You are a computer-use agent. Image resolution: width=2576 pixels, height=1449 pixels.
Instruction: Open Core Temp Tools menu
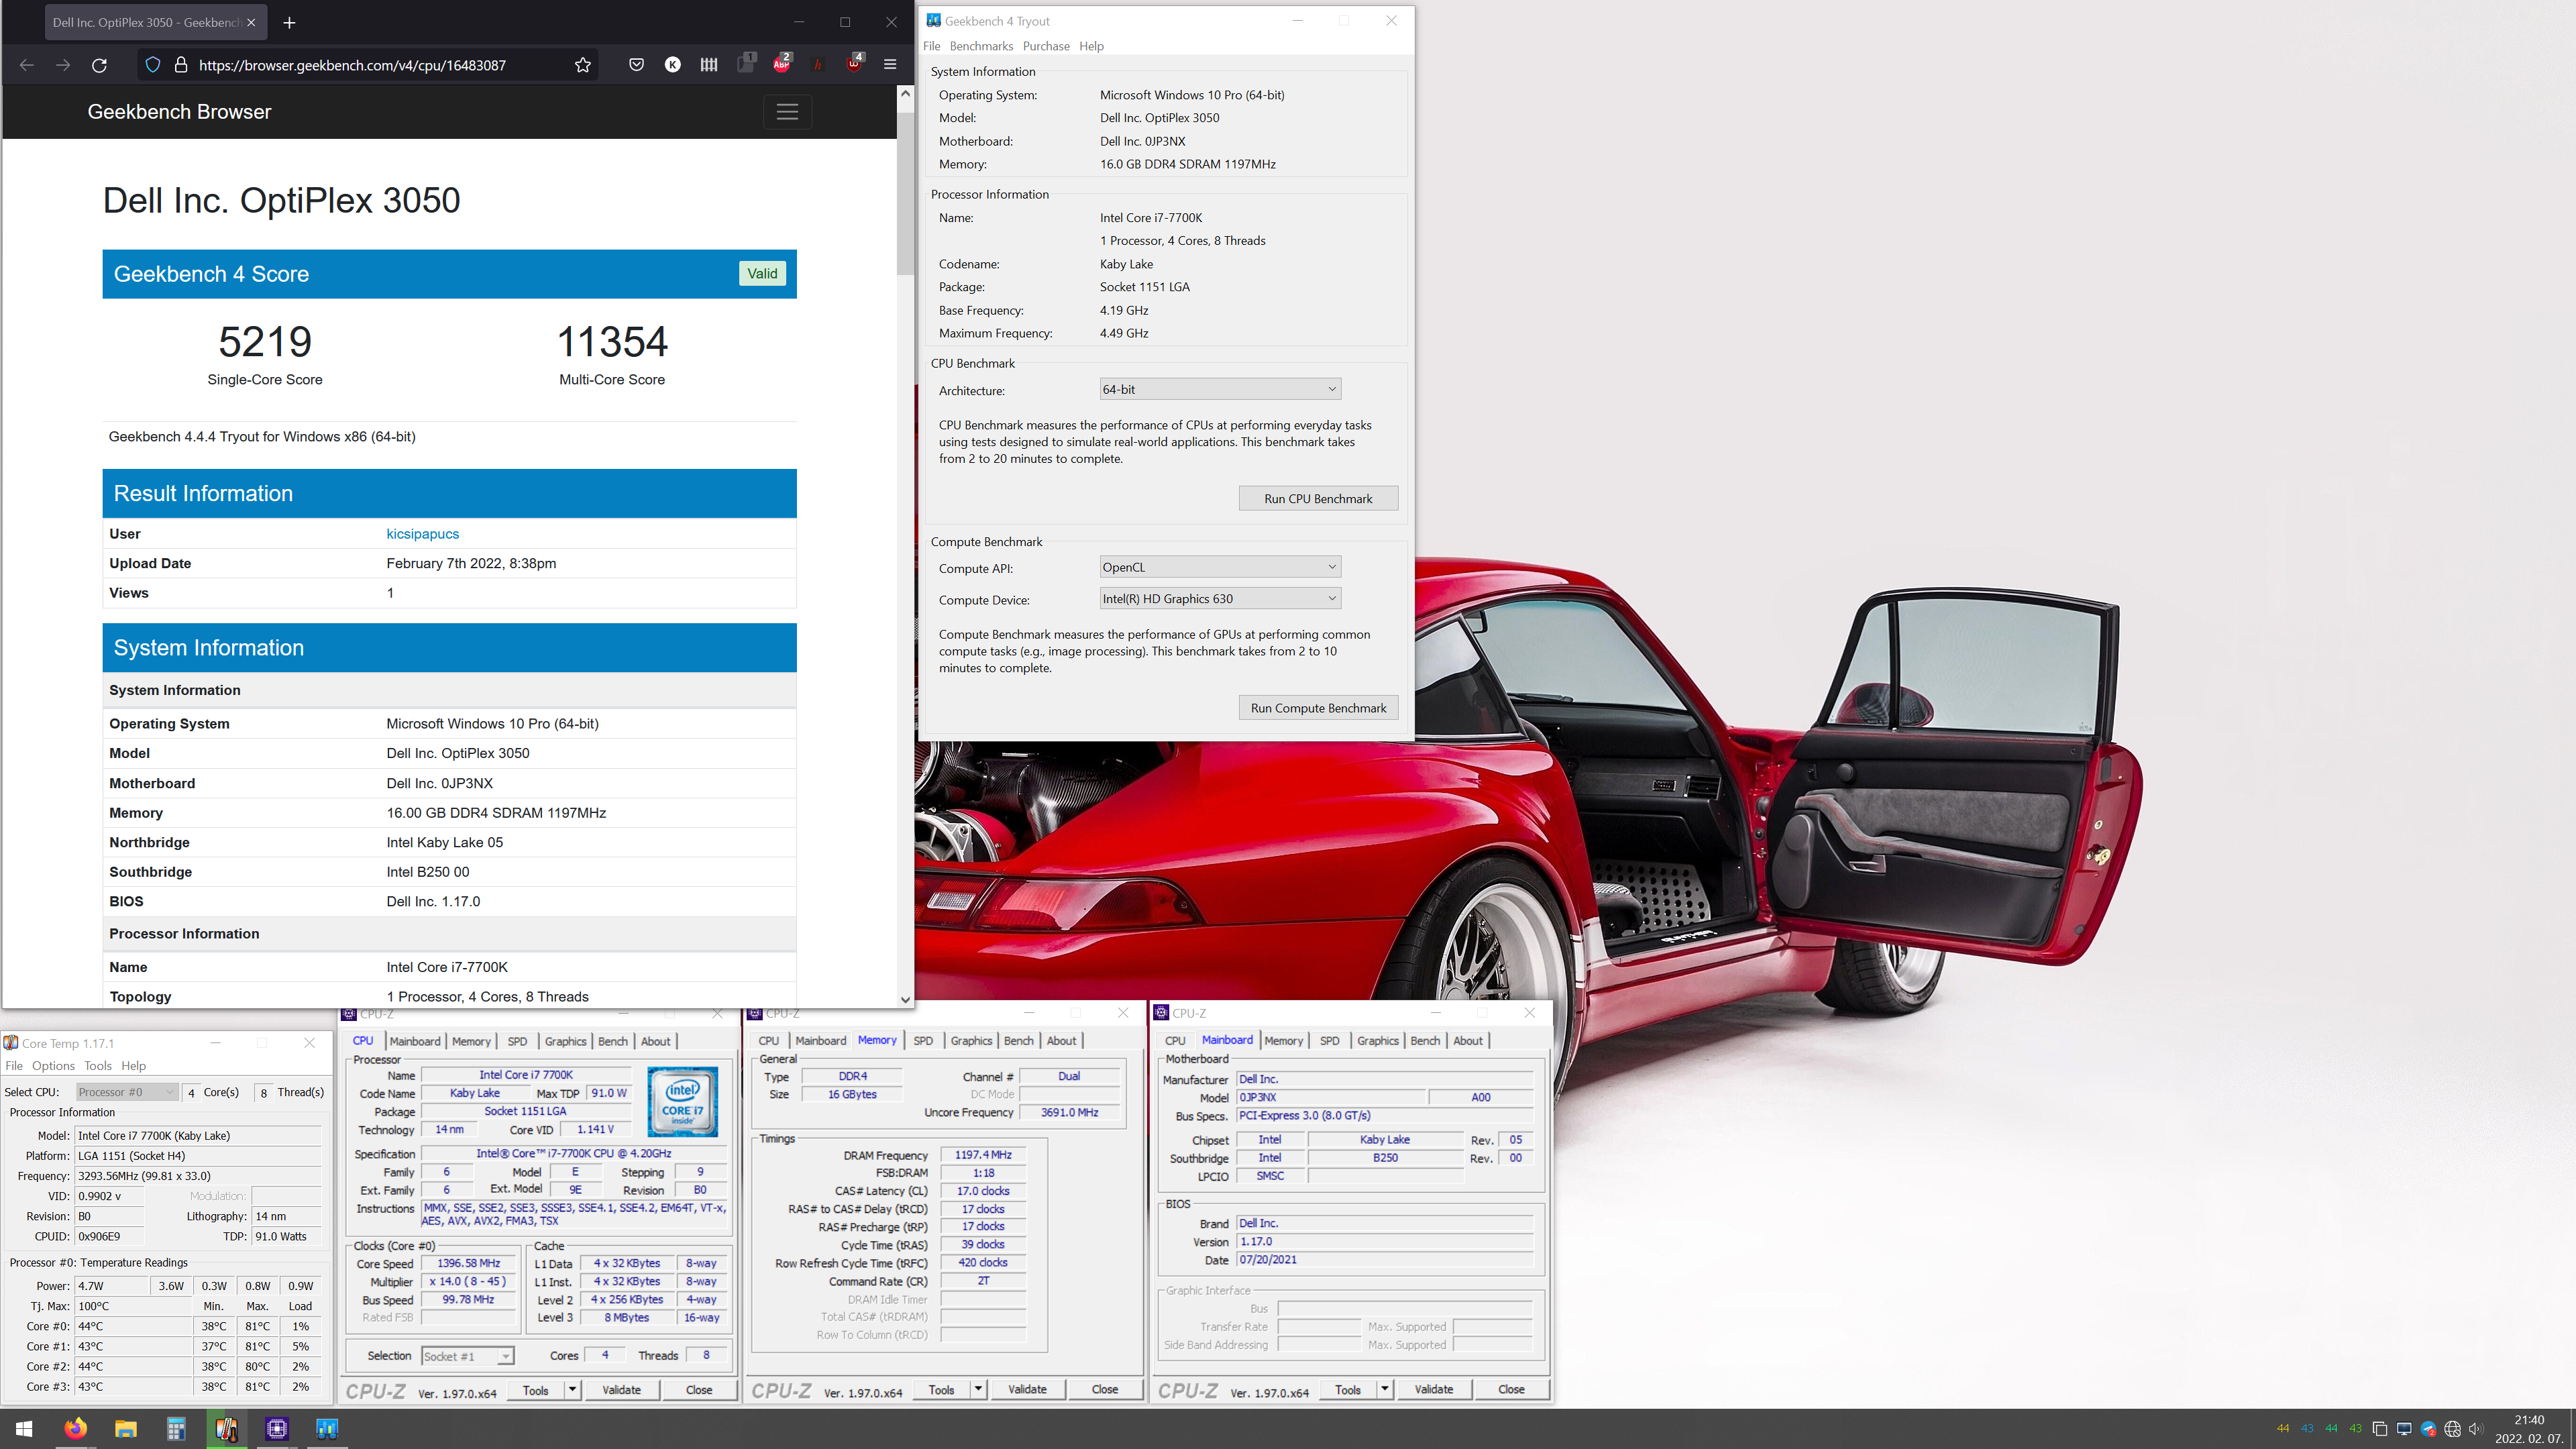click(98, 1066)
